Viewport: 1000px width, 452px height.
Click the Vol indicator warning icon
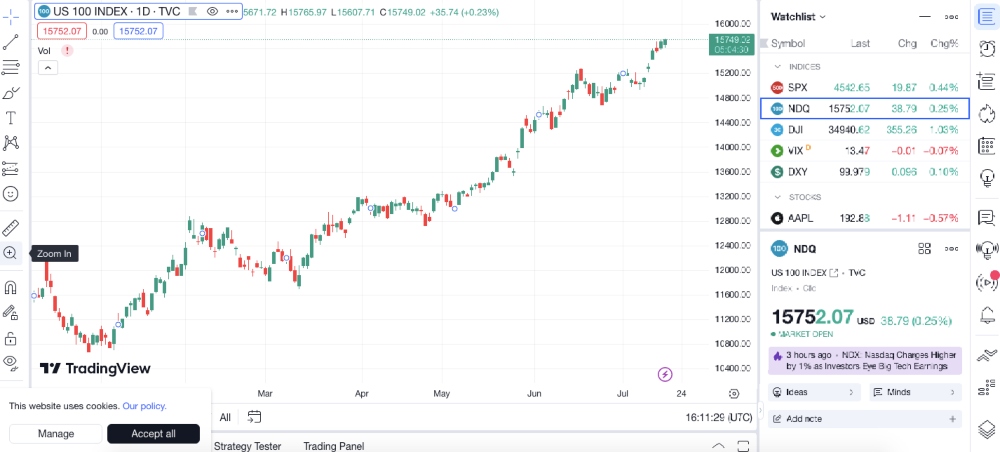67,50
